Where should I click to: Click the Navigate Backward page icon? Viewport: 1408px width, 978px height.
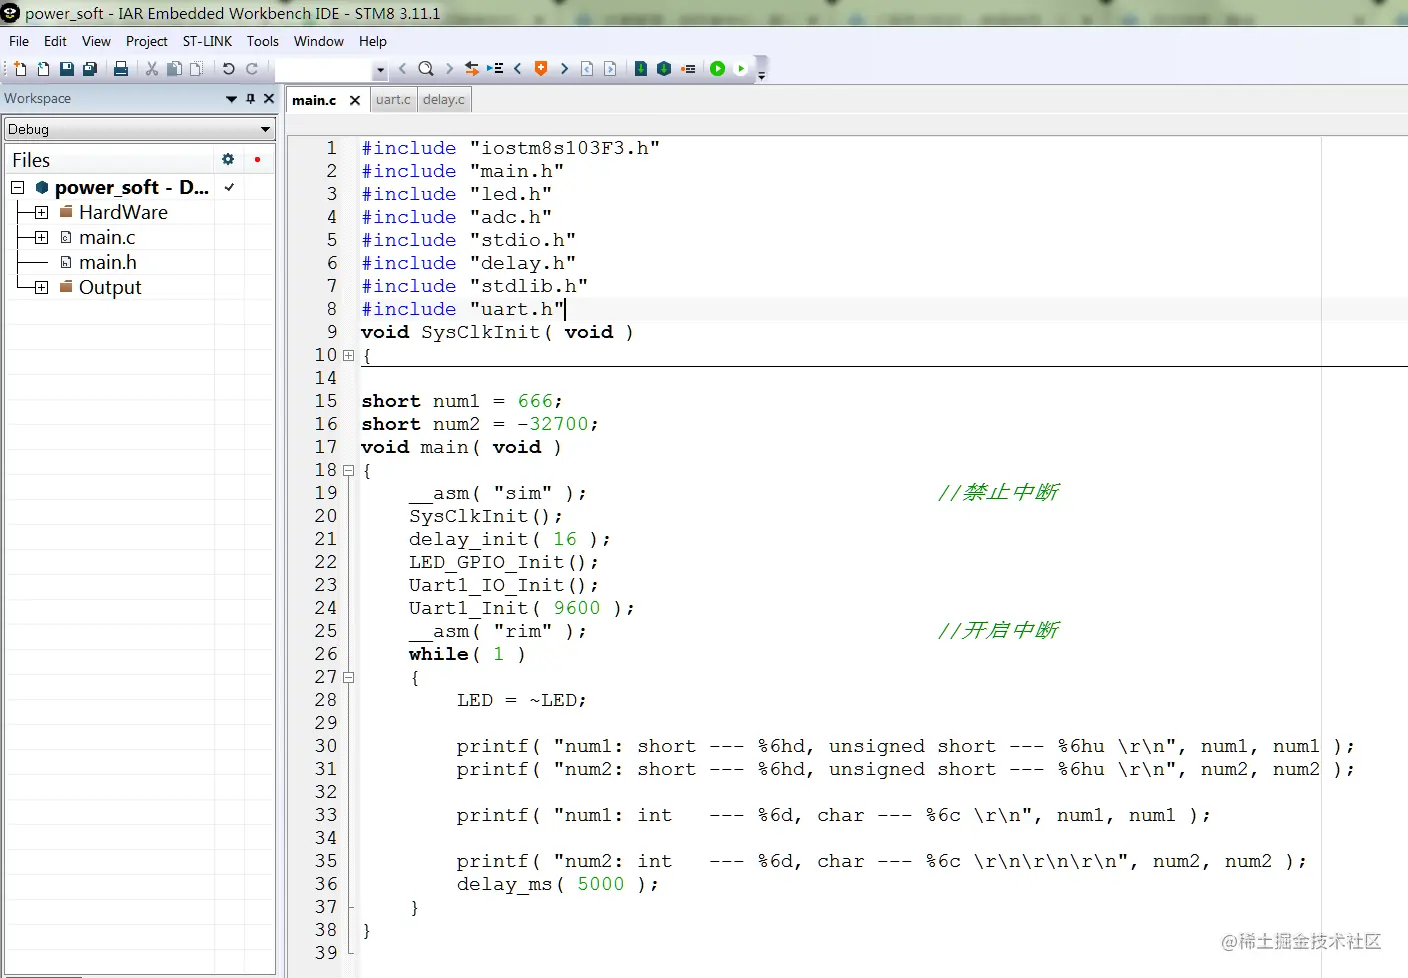[587, 69]
